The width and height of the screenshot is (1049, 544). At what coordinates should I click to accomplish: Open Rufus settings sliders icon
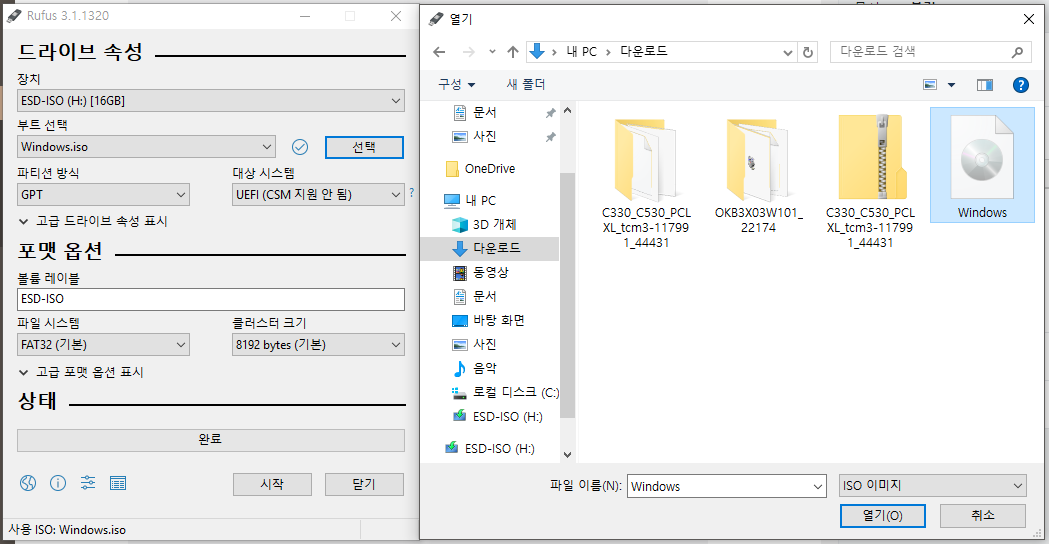(x=88, y=483)
